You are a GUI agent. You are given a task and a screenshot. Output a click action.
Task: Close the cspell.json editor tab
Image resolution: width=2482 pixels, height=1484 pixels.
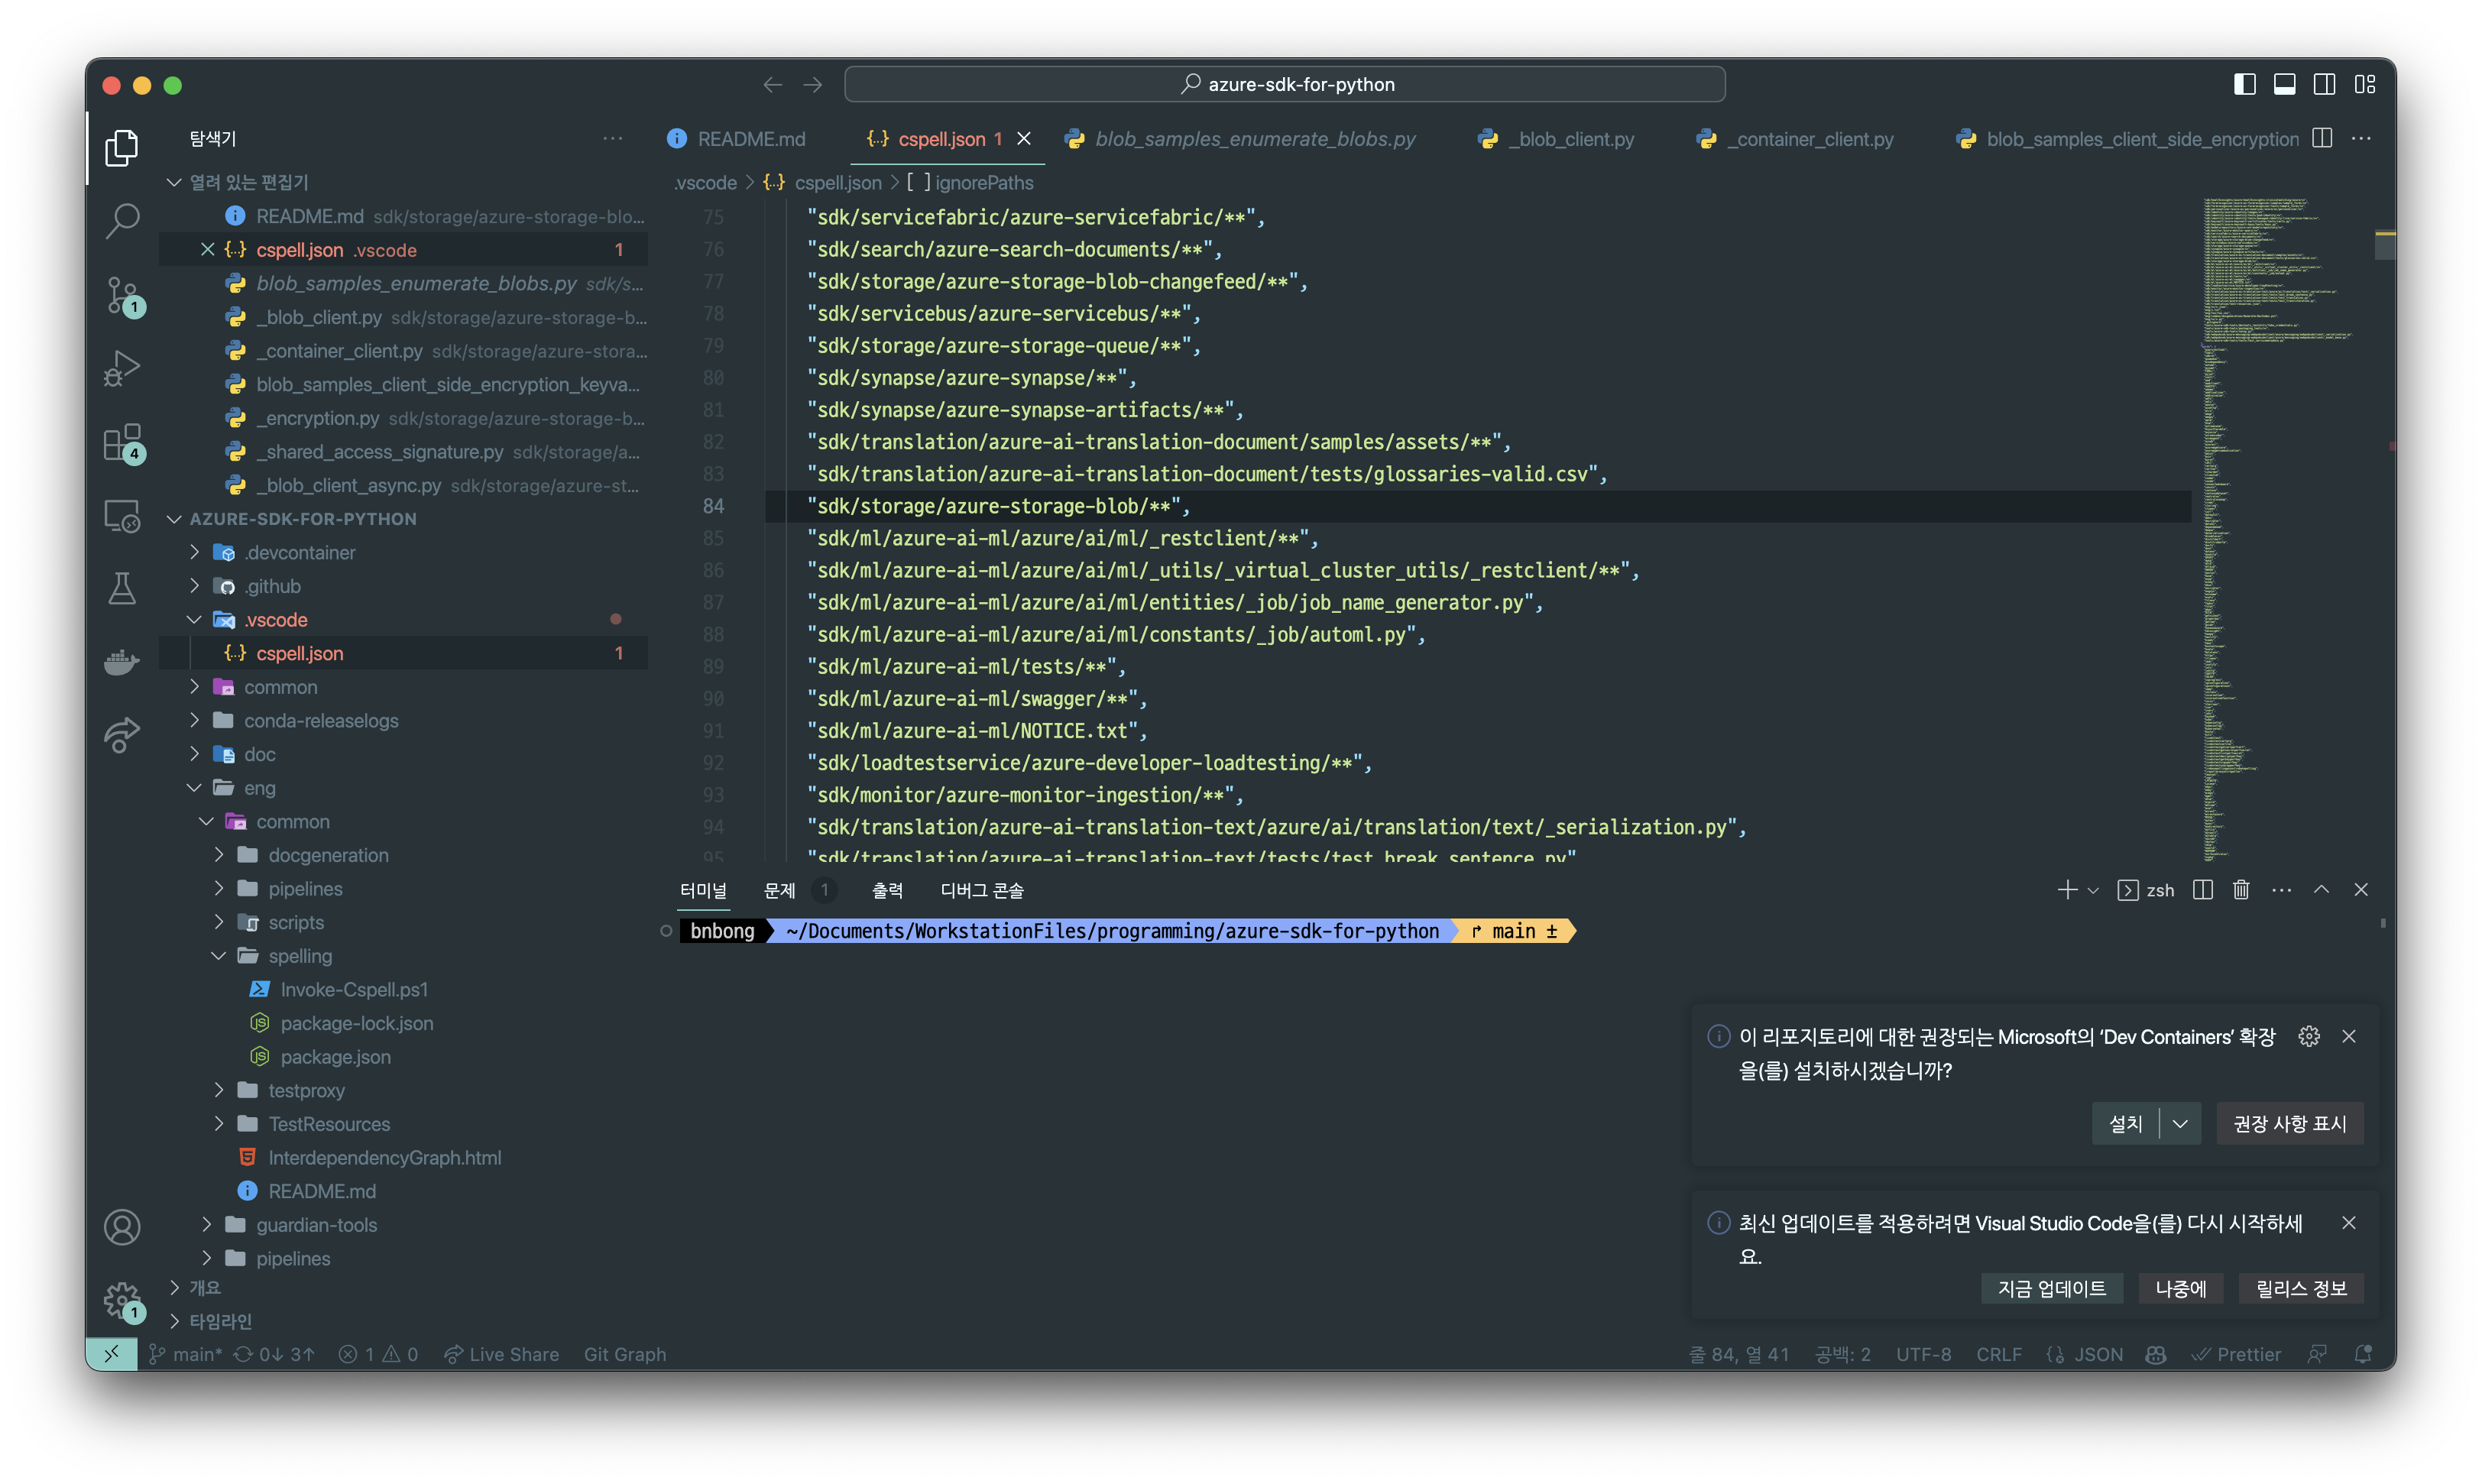pyautogui.click(x=1024, y=139)
